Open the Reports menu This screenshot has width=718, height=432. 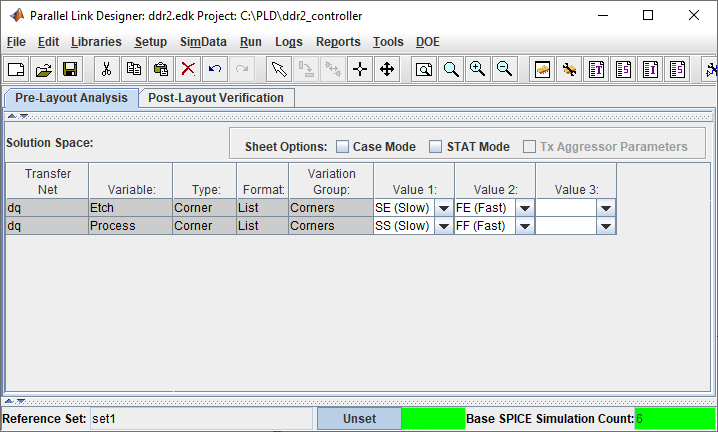click(338, 42)
